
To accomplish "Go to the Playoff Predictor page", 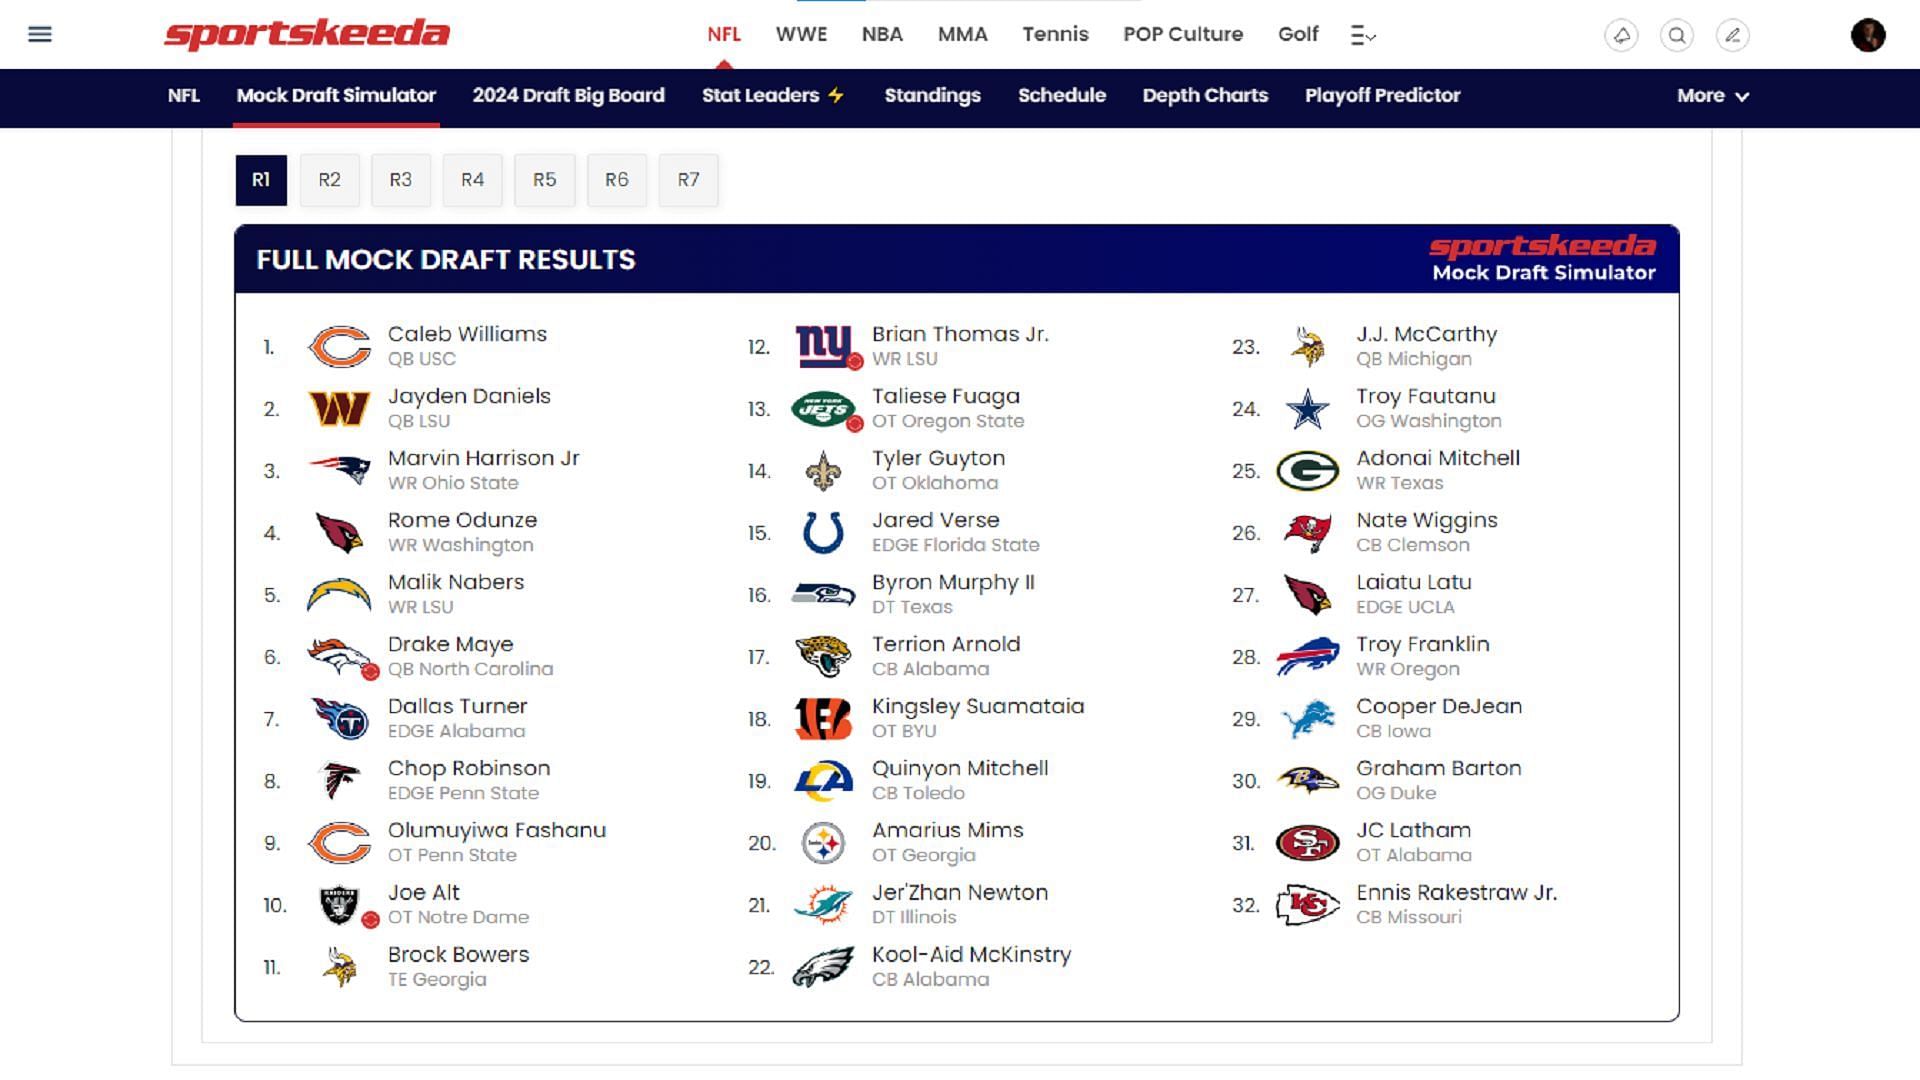I will coord(1382,96).
